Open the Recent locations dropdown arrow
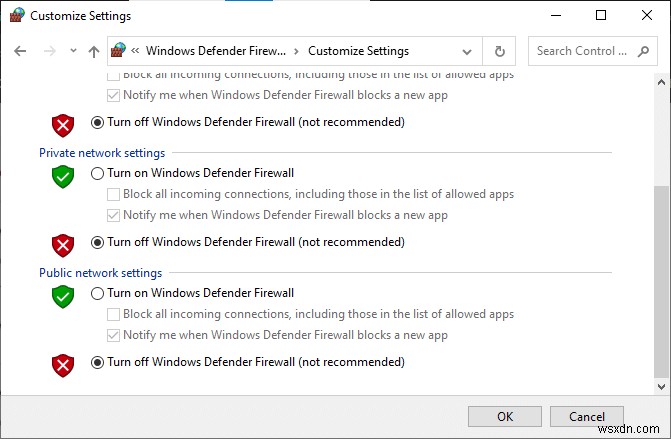This screenshot has width=671, height=439. (73, 51)
